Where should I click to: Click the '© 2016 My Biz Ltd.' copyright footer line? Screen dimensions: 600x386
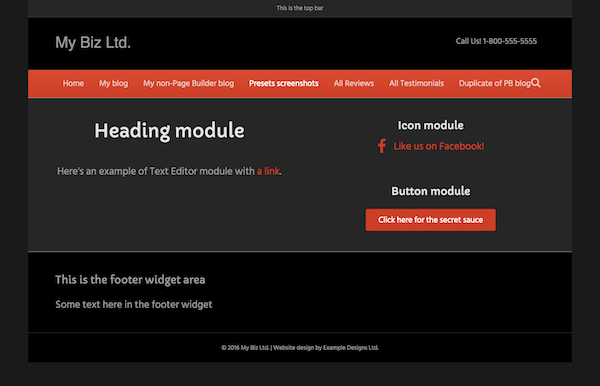click(x=300, y=348)
